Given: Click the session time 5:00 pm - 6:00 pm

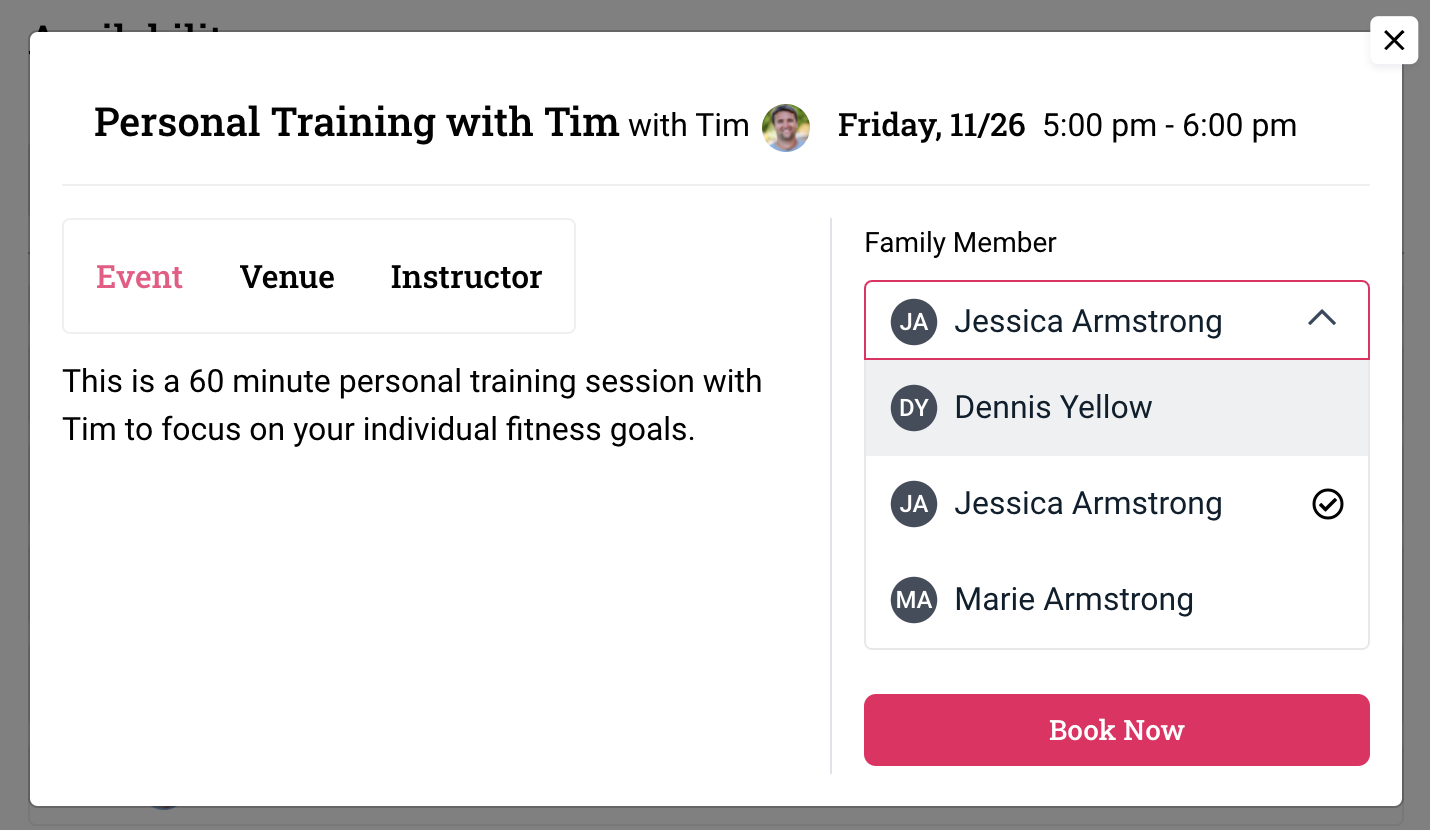Looking at the screenshot, I should coord(1169,126).
